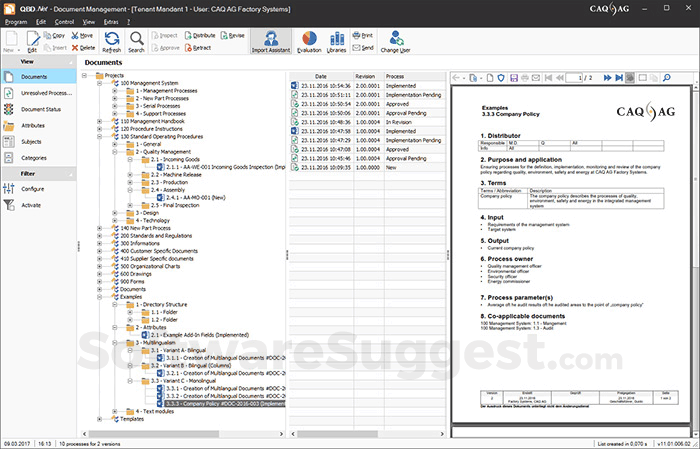Expand the Templates node
The width and height of the screenshot is (700, 449).
100,419
